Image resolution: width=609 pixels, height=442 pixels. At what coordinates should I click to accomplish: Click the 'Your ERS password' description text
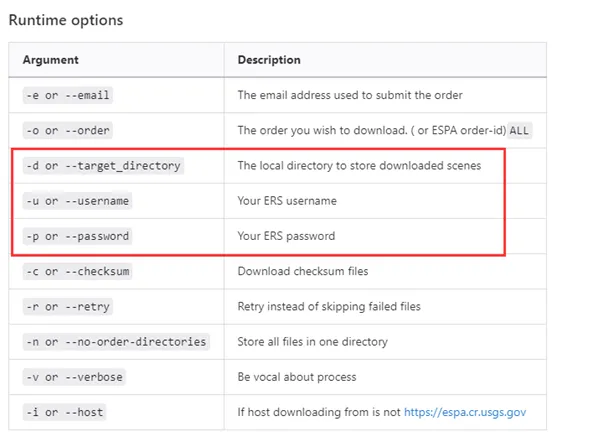(x=286, y=236)
